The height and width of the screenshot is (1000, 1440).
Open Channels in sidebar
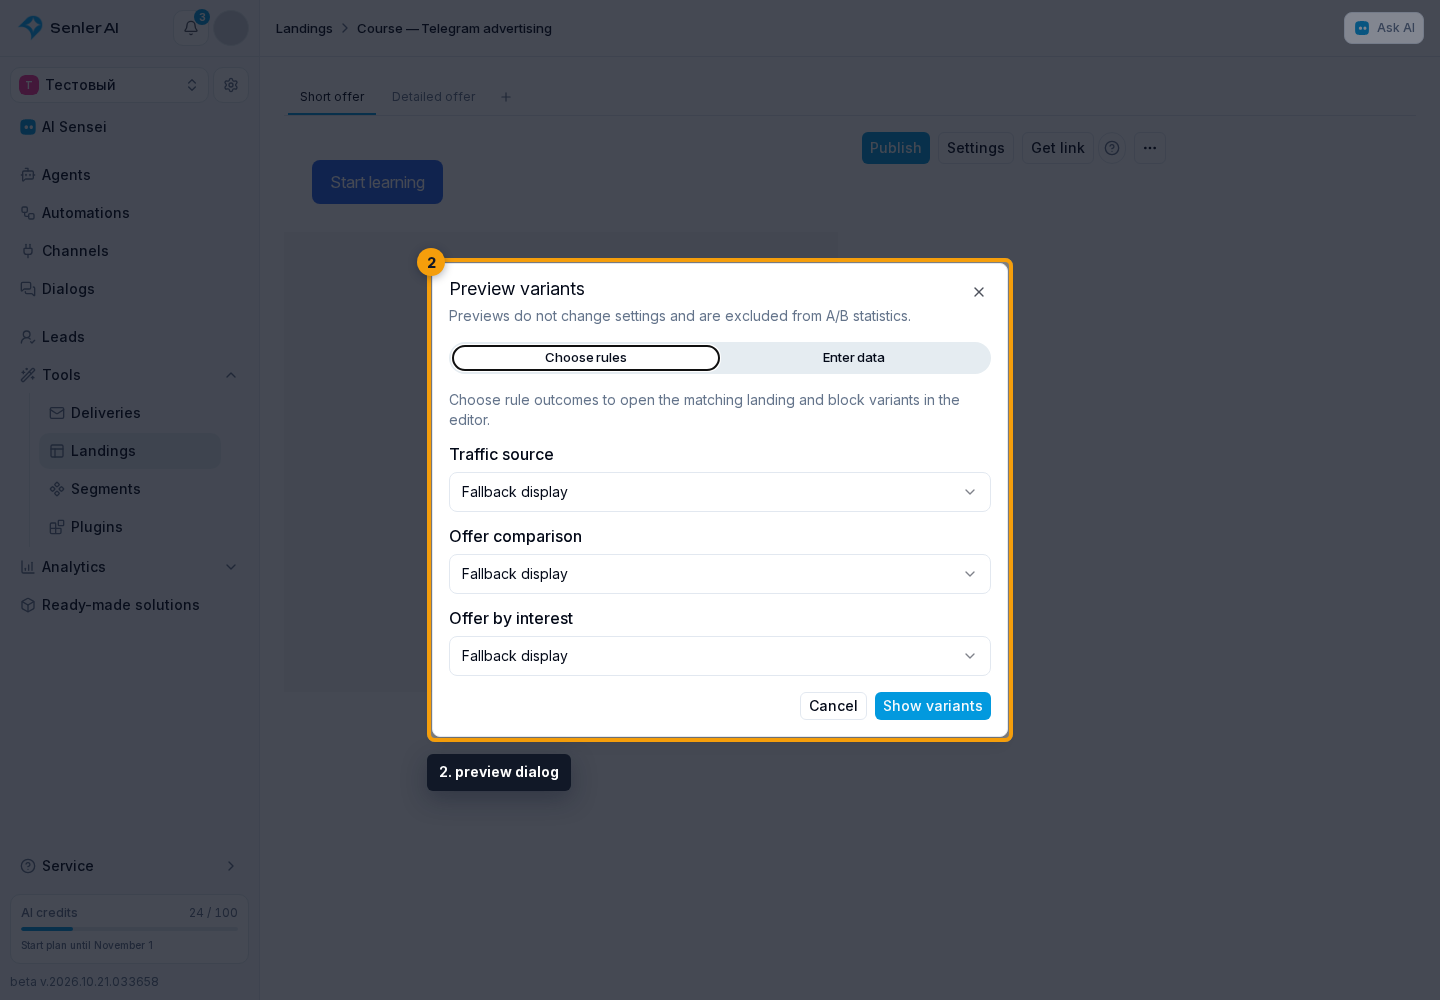(130, 251)
